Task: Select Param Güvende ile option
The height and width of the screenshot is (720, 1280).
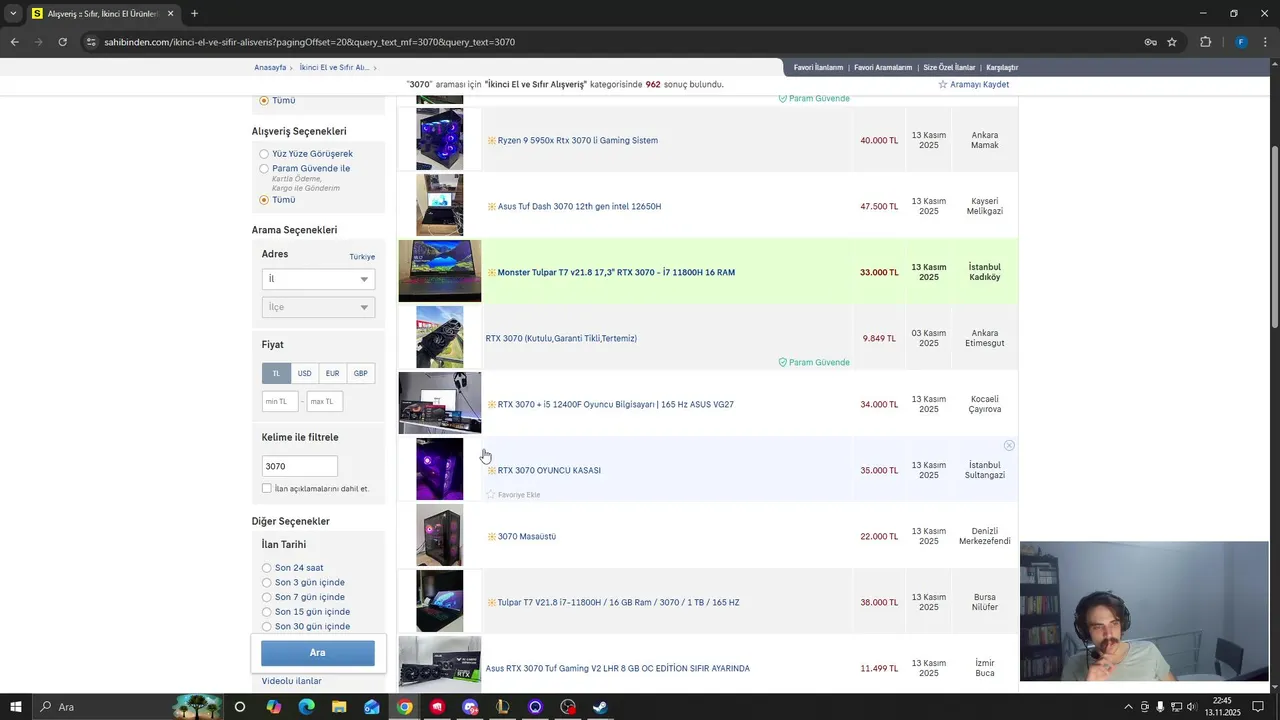Action: (x=264, y=169)
